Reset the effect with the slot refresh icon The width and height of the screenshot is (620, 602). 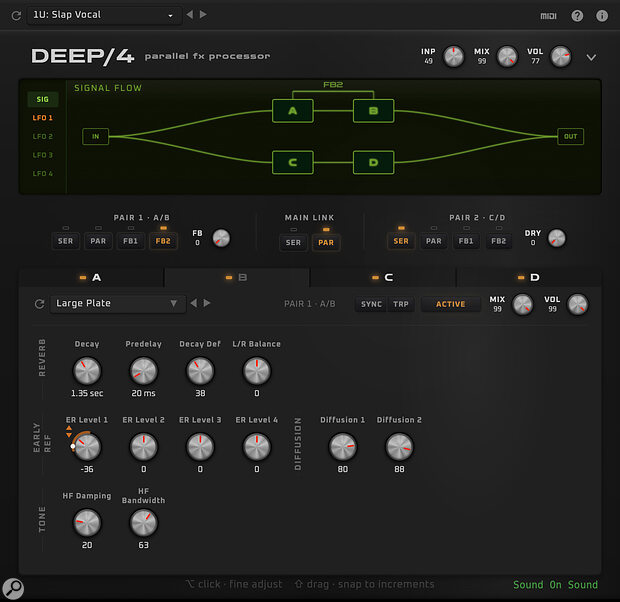click(x=40, y=304)
